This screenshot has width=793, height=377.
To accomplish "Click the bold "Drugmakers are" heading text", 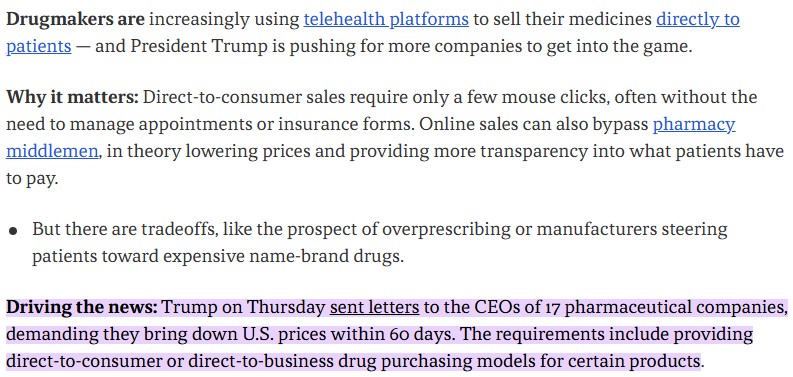I will coord(75,20).
